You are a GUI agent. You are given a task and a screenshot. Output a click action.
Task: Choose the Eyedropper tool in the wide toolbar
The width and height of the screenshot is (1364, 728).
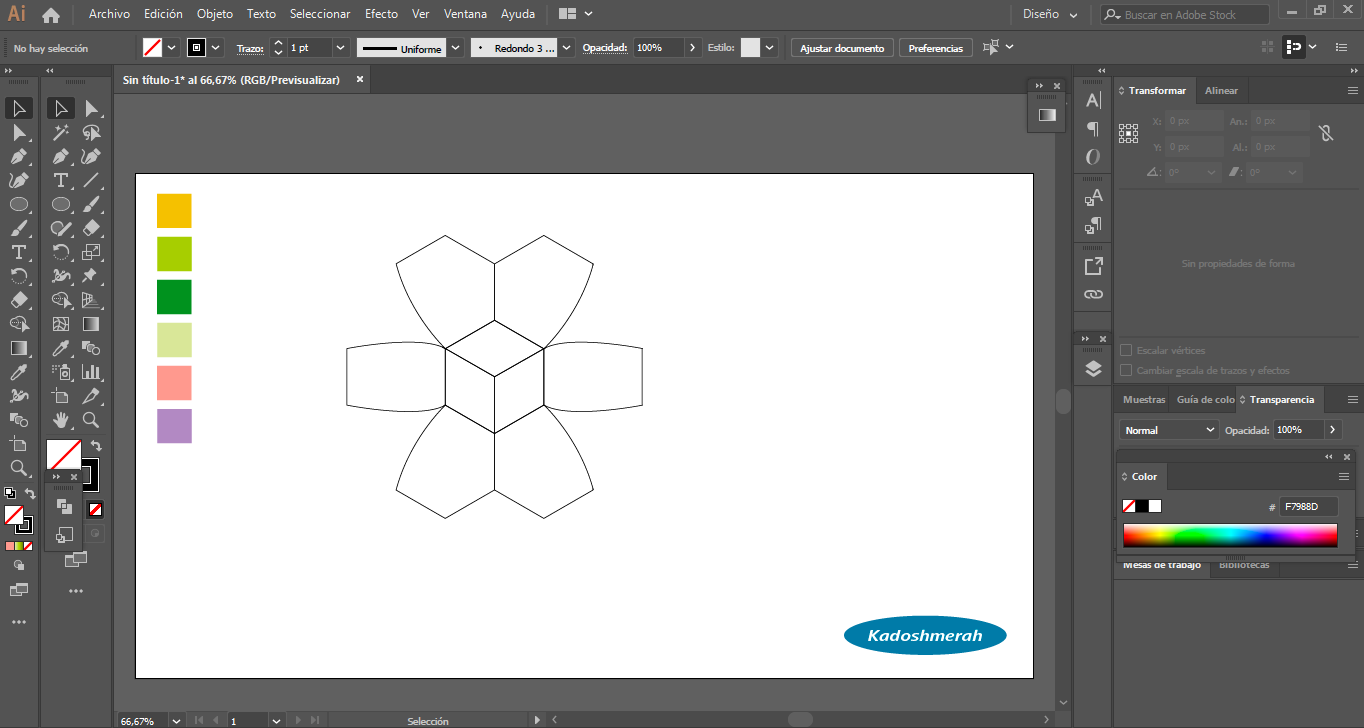click(x=61, y=348)
